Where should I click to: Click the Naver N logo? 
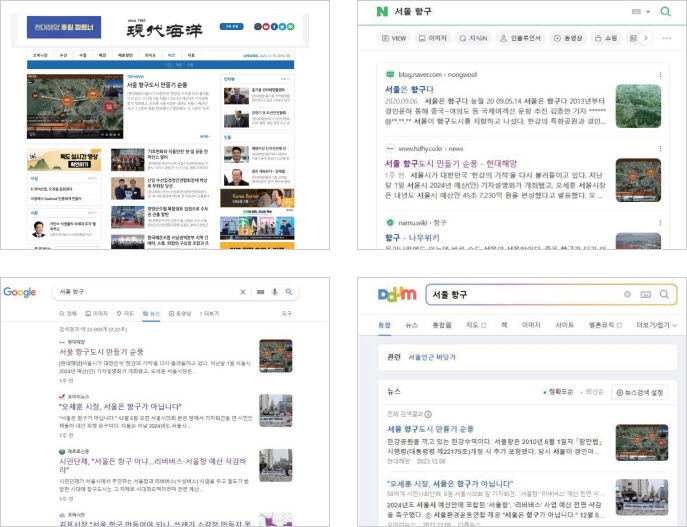pyautogui.click(x=380, y=12)
